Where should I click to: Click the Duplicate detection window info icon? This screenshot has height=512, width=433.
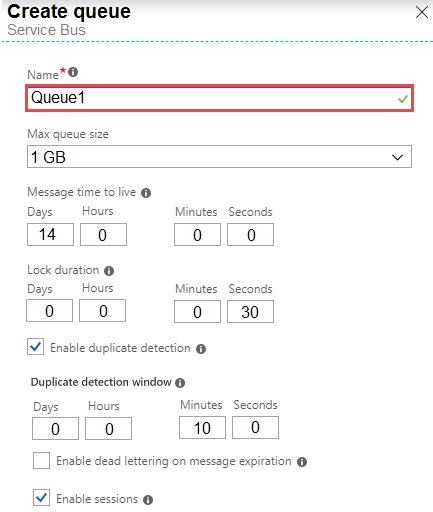click(180, 383)
